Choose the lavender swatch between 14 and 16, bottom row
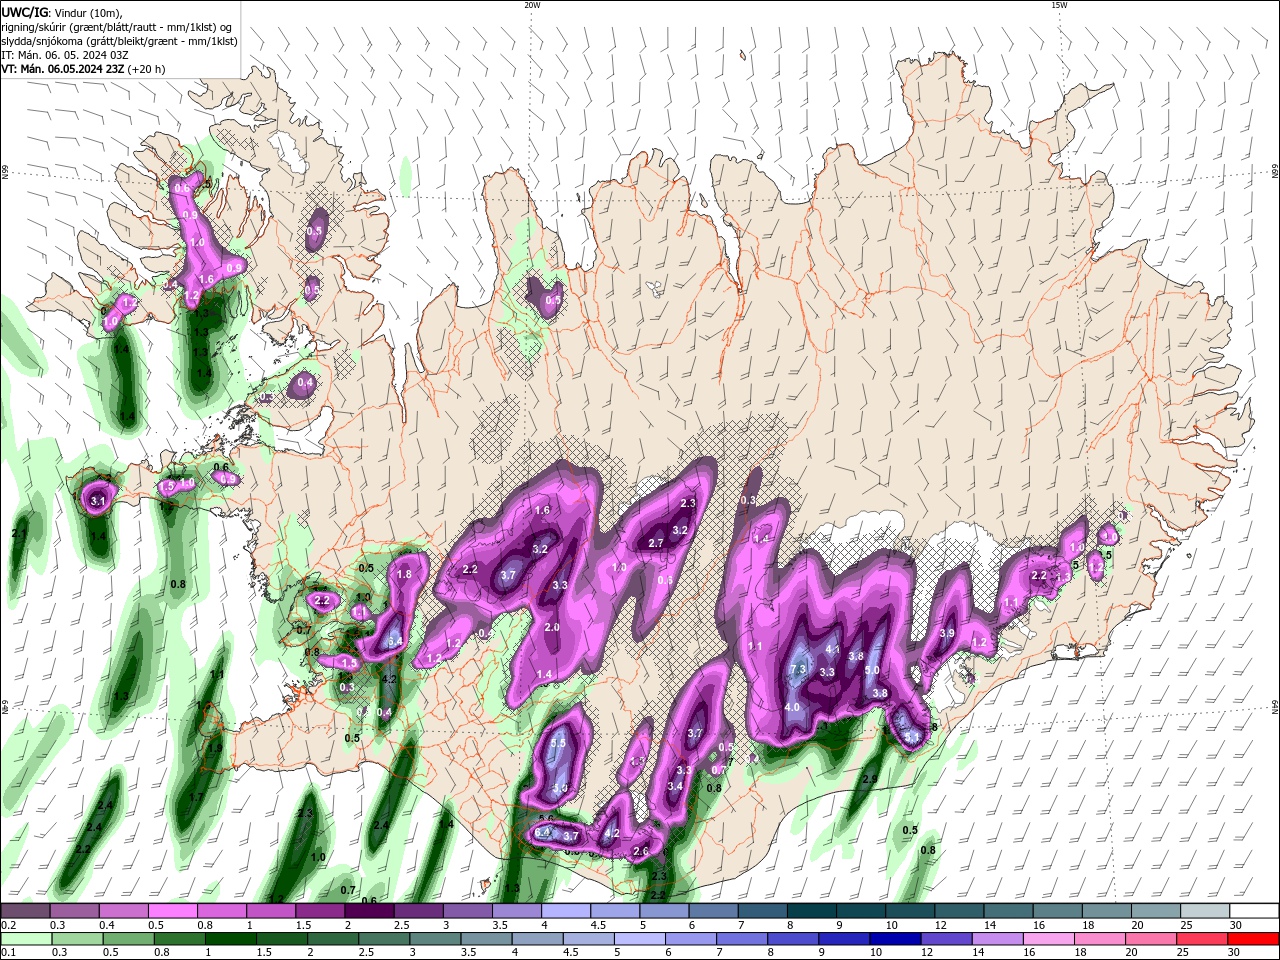 [997, 939]
